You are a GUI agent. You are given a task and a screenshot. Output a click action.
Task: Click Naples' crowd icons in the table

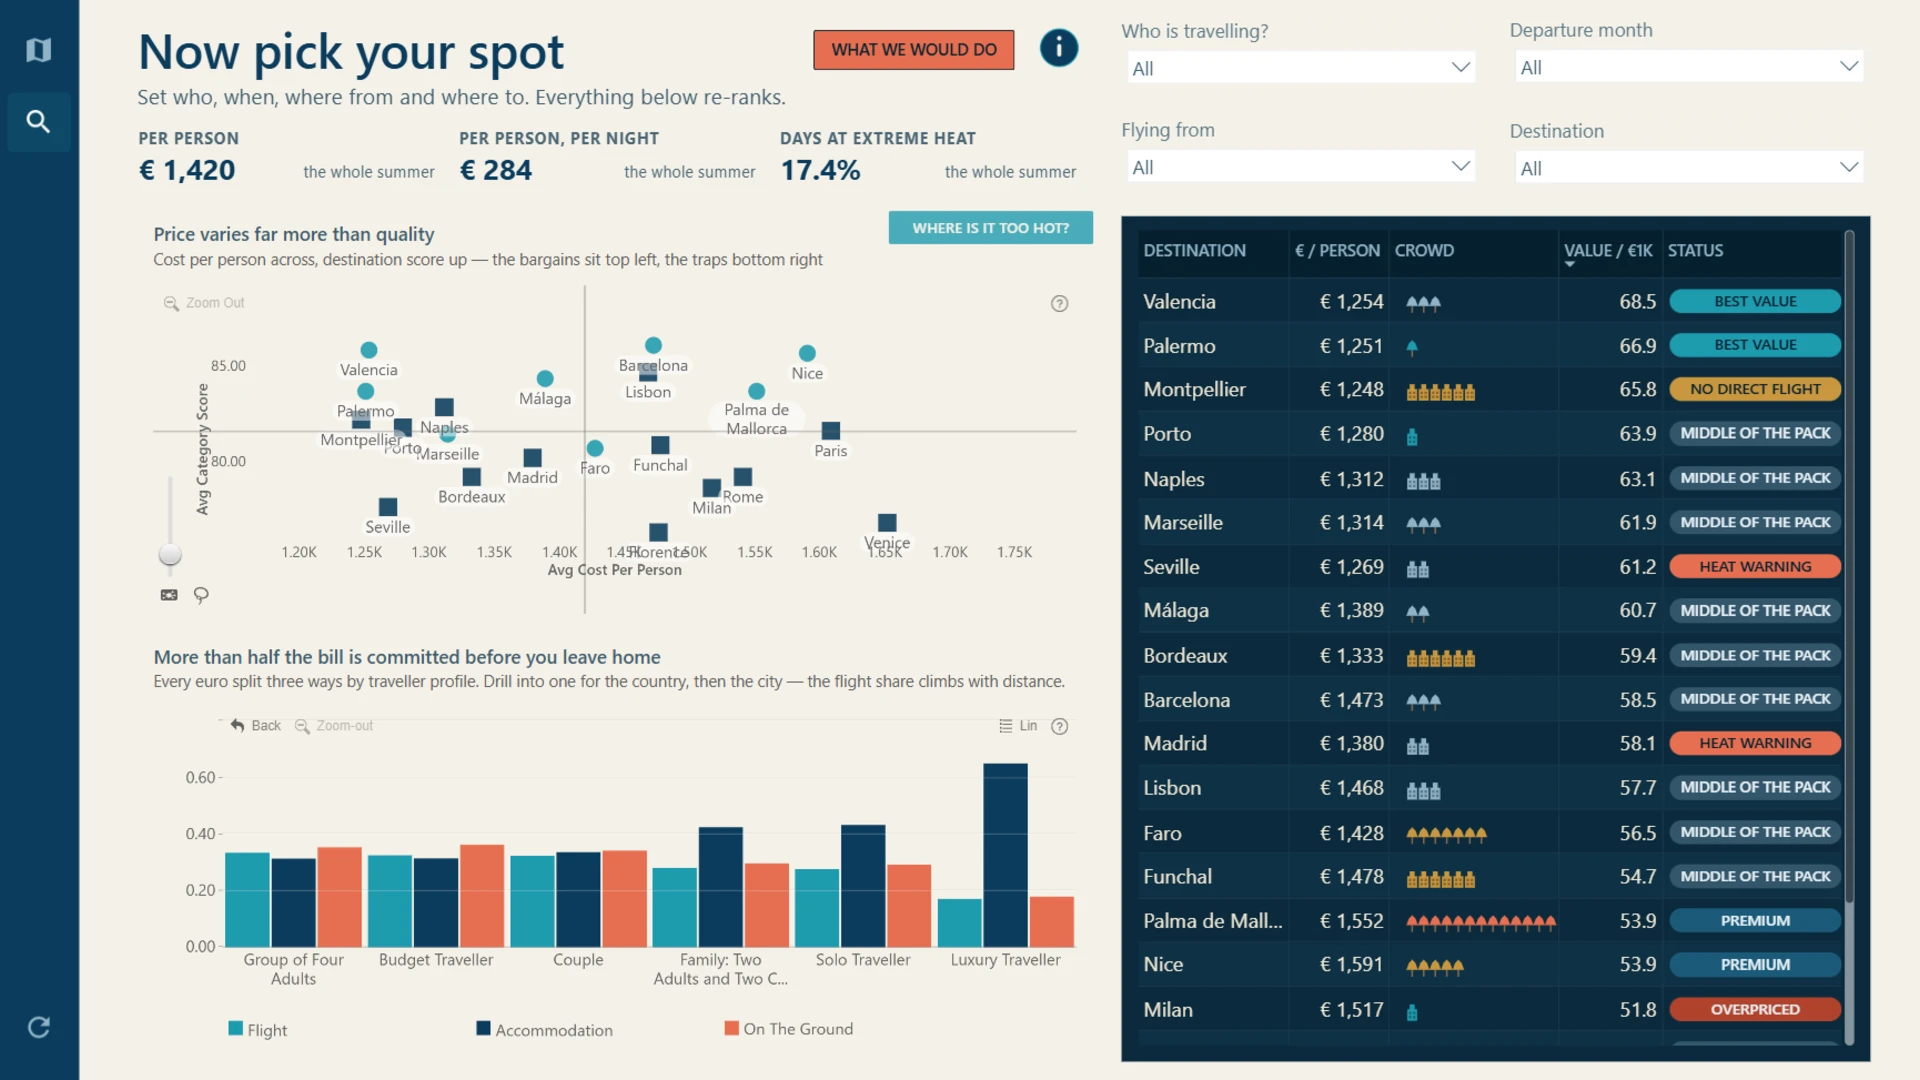pos(1423,481)
